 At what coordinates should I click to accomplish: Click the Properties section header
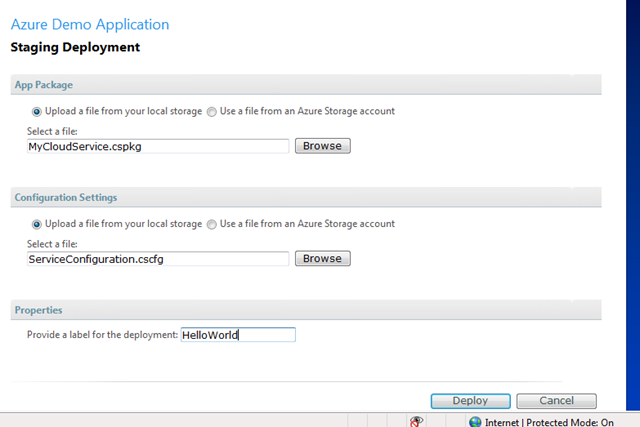coord(306,310)
